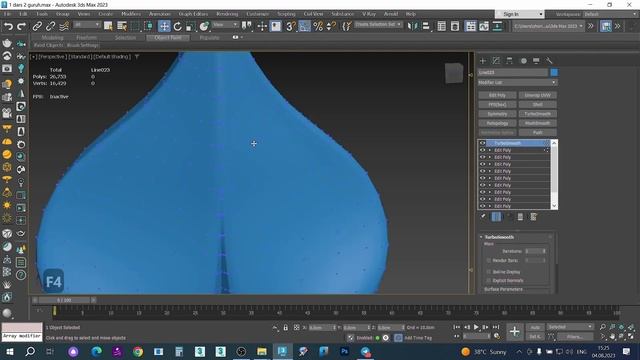Open the Select by Name dialog icon
Screen dimensions: 640x360
(x=122, y=27)
